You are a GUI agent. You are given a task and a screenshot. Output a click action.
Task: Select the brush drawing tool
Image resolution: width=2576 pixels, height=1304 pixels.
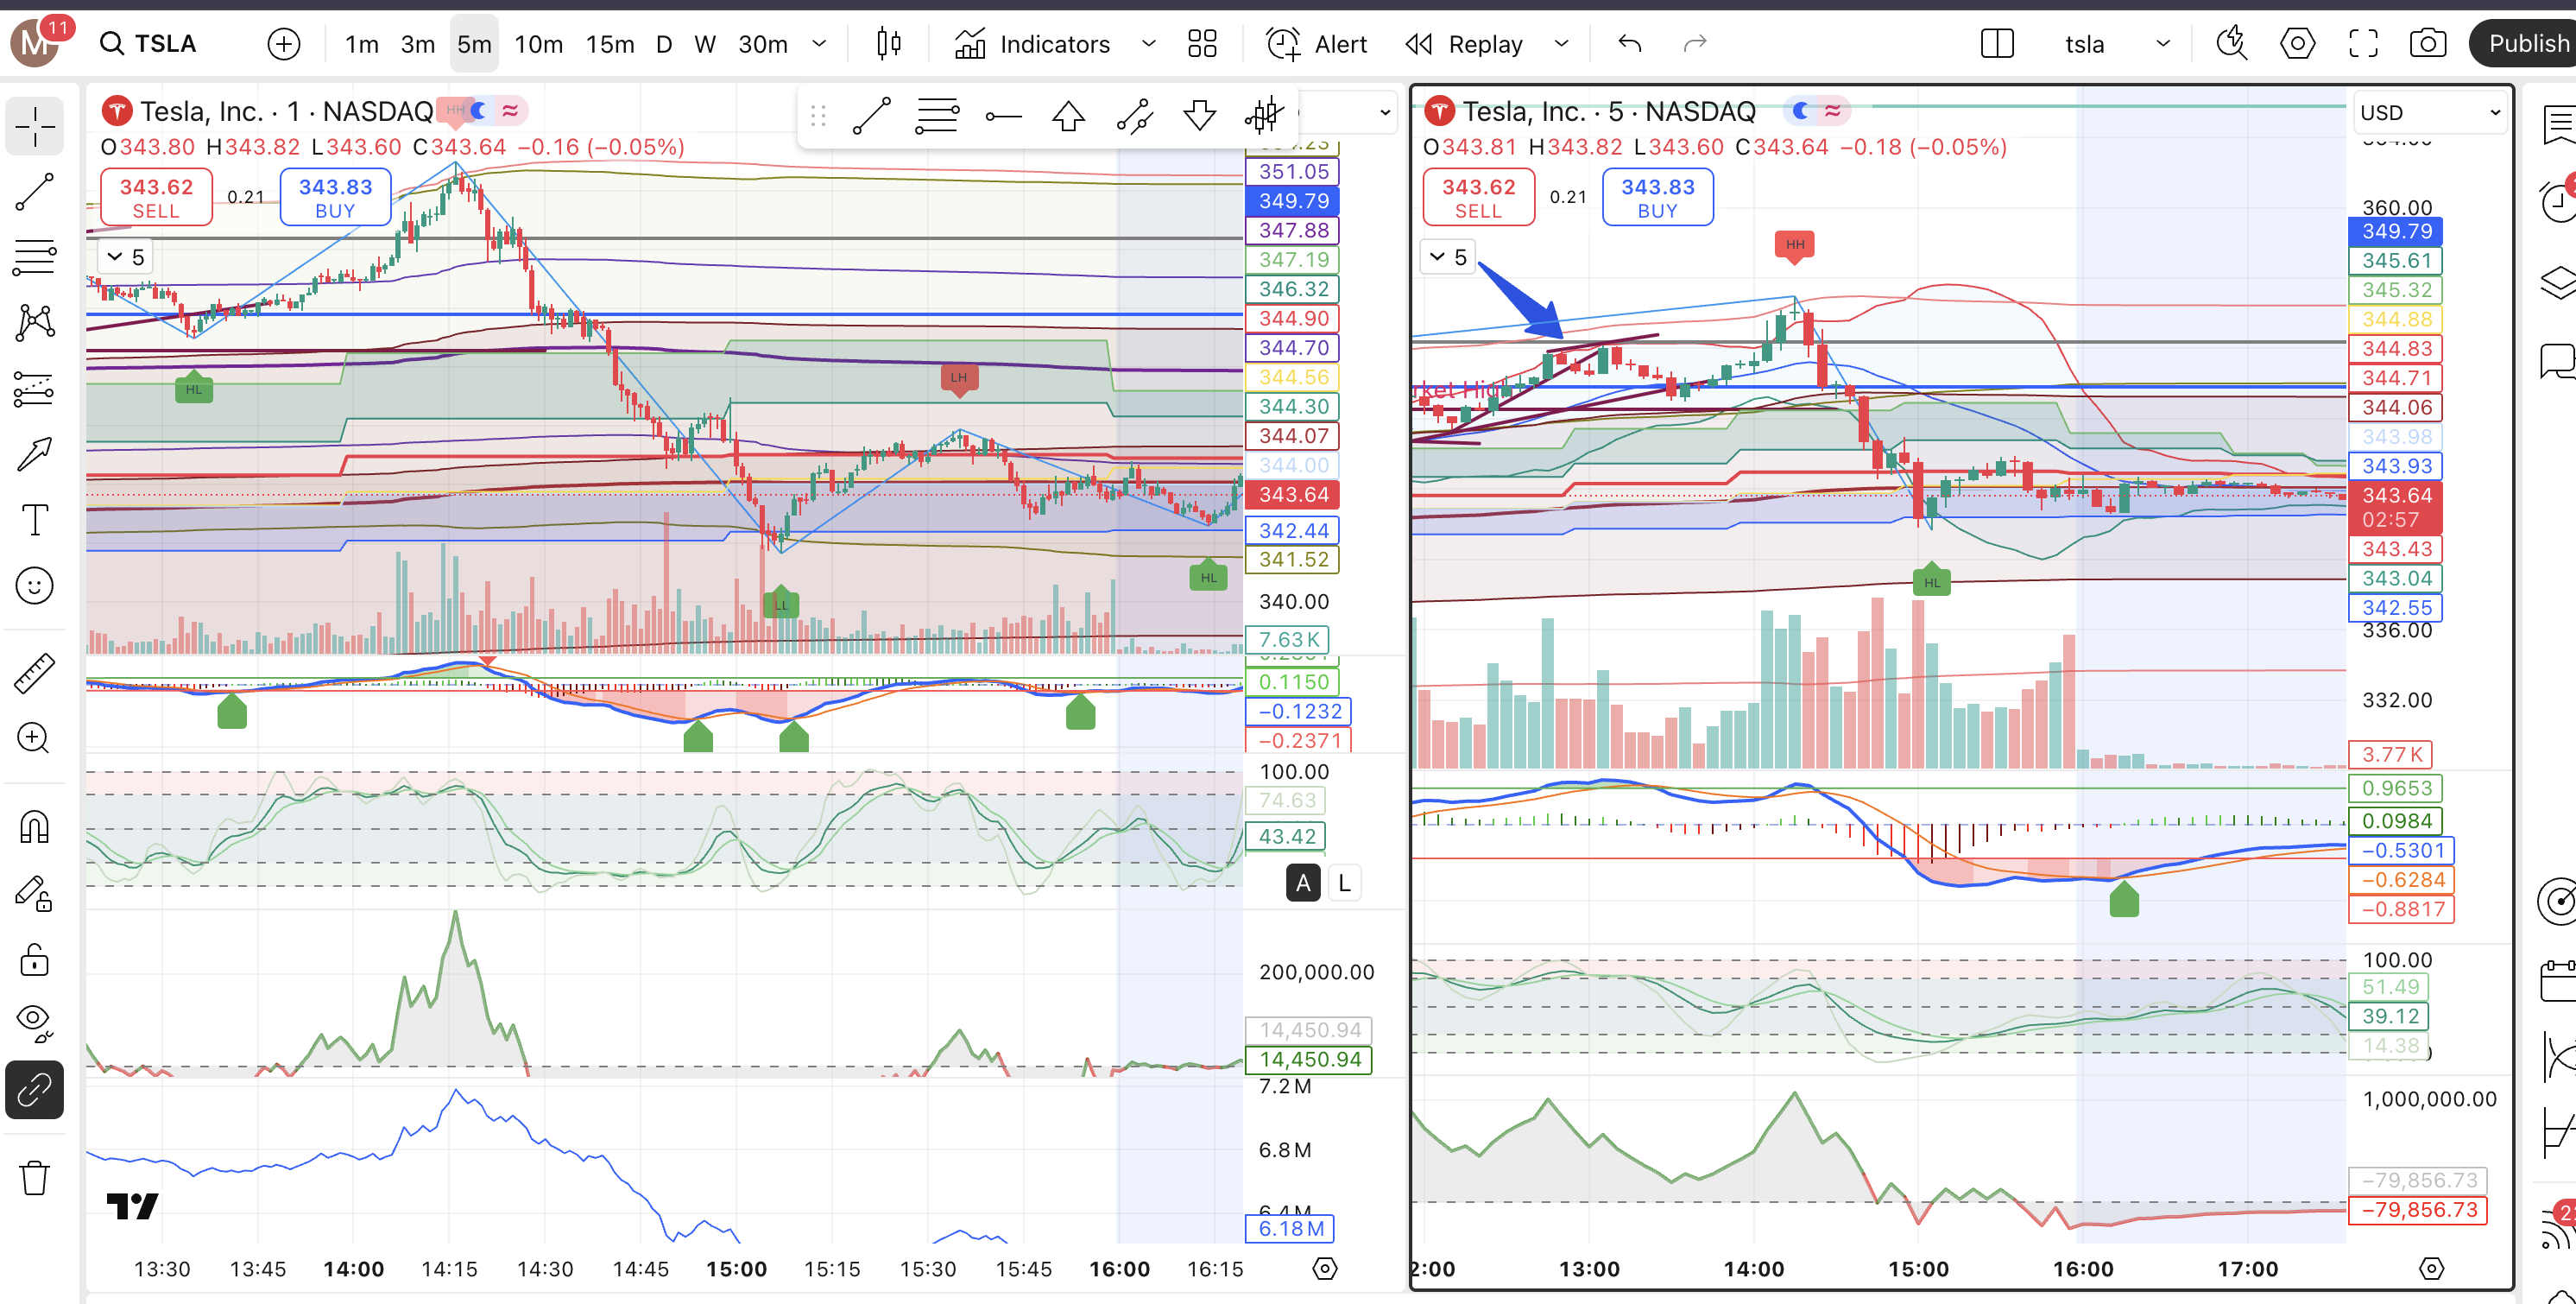34,454
